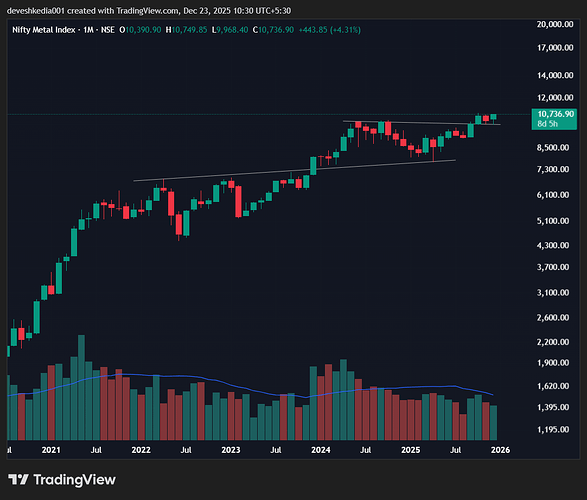Viewport: 587px width, 500px height.
Task: Click the 3,700.00 price axis label
Action: tap(553, 267)
